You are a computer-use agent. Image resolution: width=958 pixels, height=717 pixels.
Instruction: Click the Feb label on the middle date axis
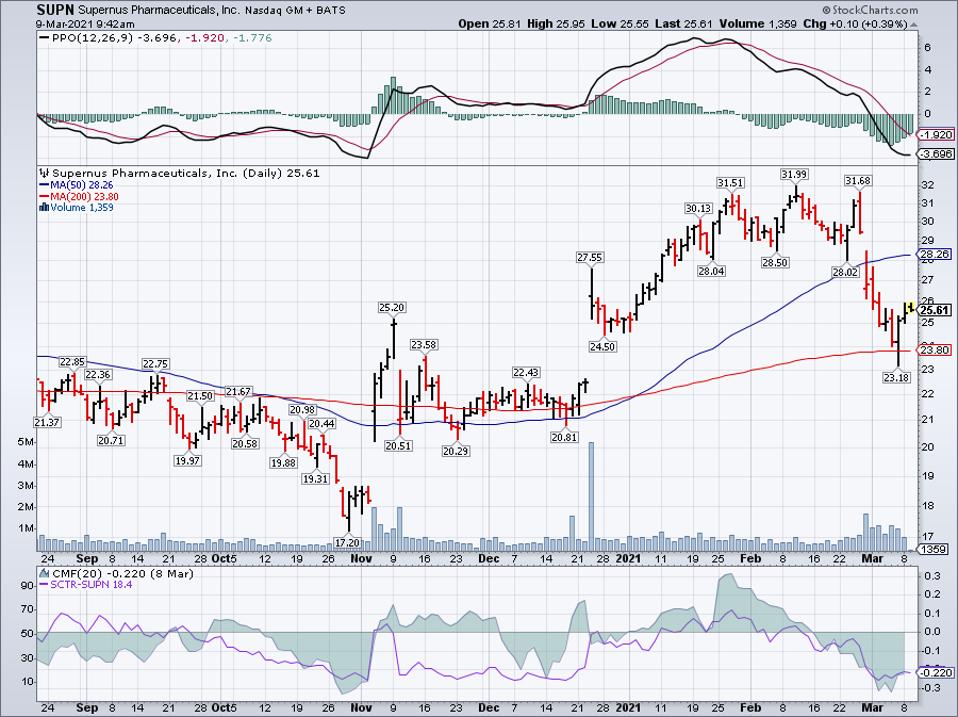point(750,558)
